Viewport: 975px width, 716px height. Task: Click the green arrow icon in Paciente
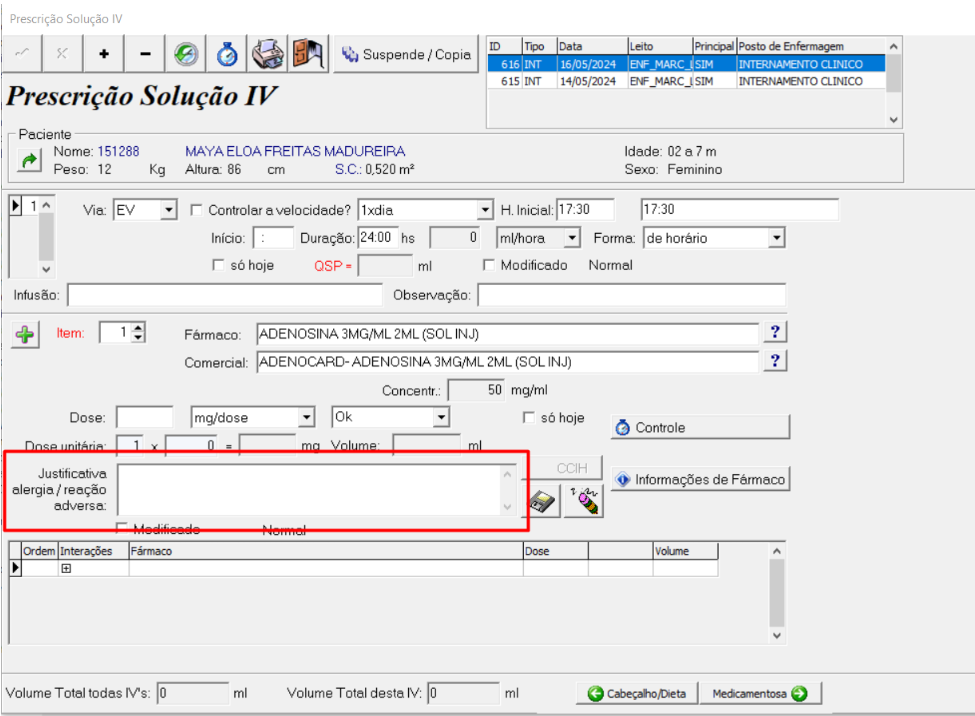(29, 161)
